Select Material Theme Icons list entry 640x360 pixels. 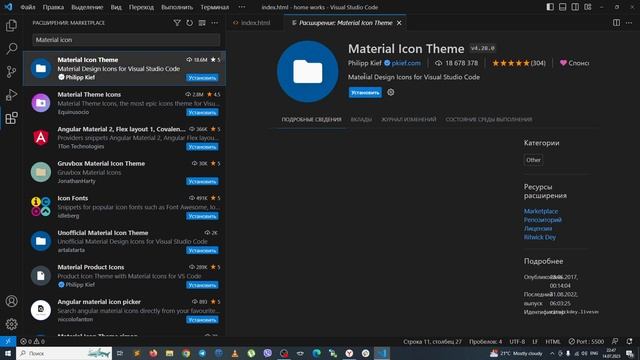point(124,103)
